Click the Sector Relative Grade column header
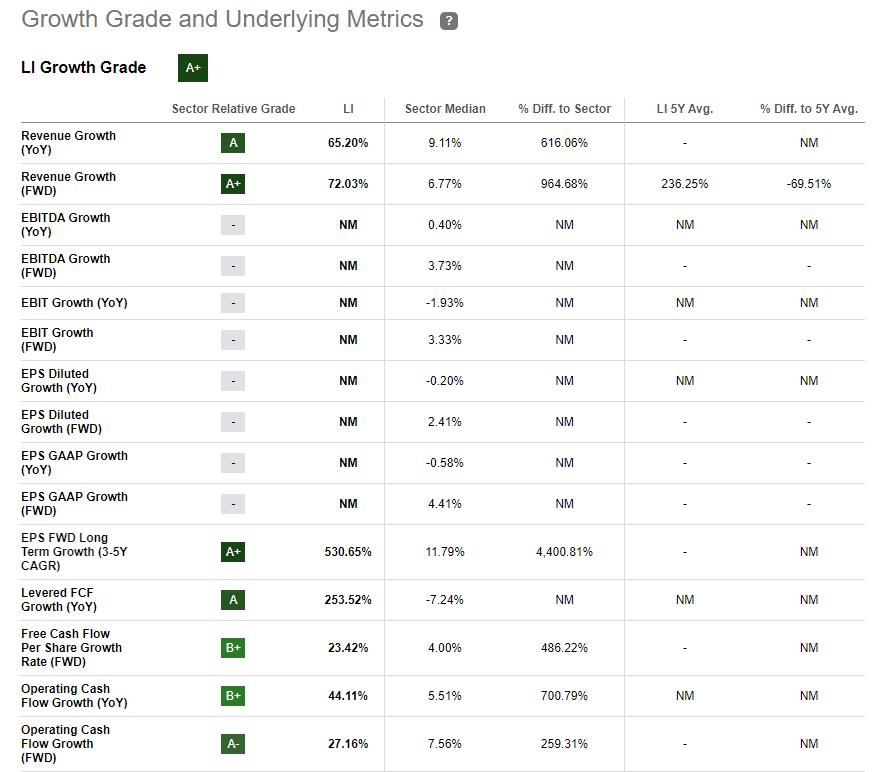 pyautogui.click(x=234, y=109)
